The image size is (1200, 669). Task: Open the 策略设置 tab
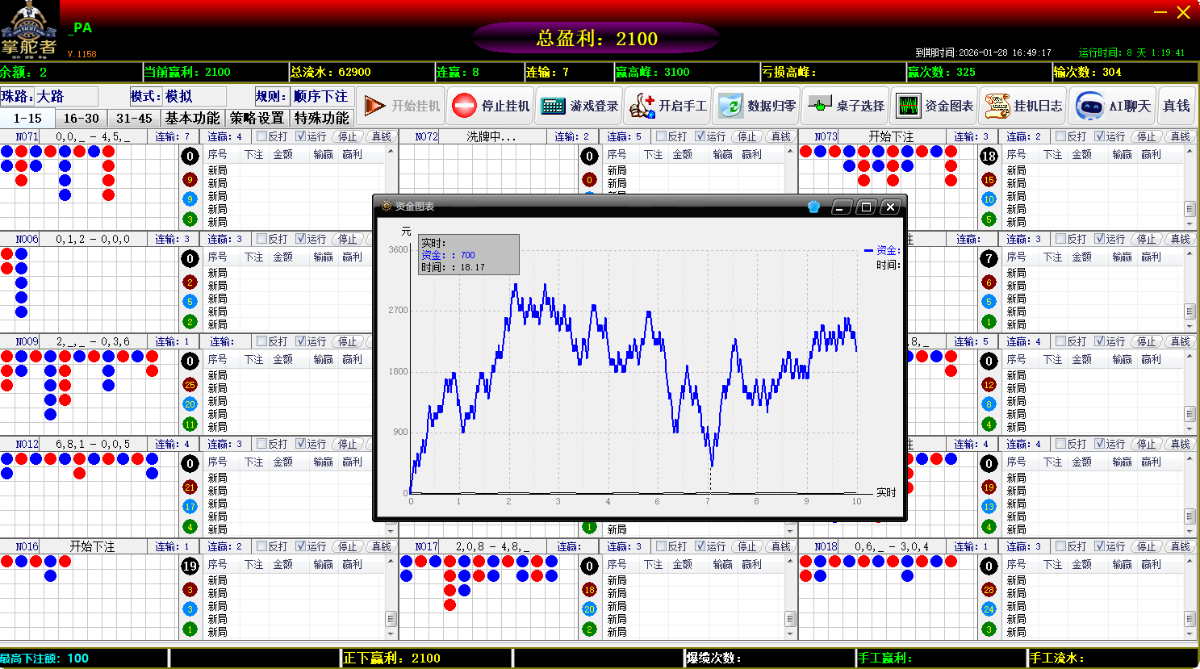click(257, 118)
